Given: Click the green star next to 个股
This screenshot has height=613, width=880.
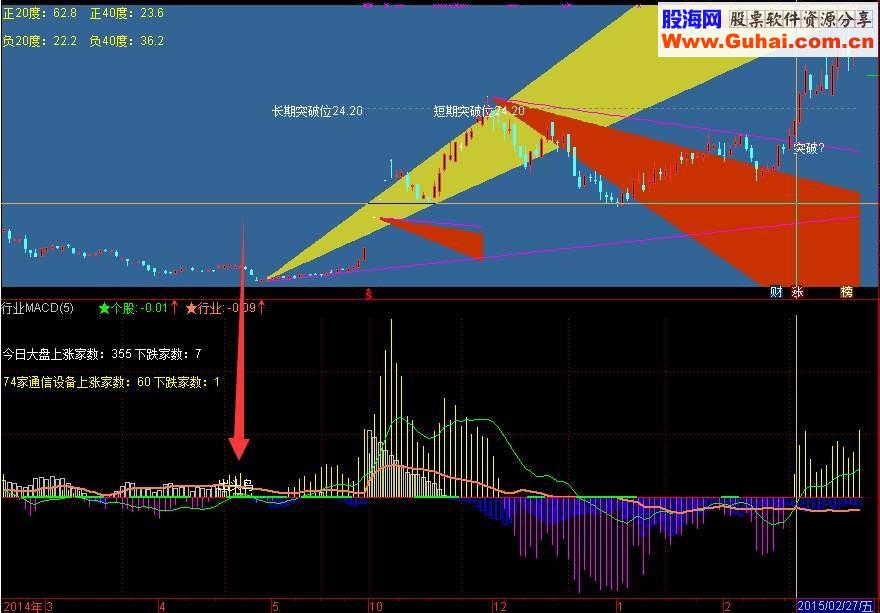Looking at the screenshot, I should pos(104,308).
